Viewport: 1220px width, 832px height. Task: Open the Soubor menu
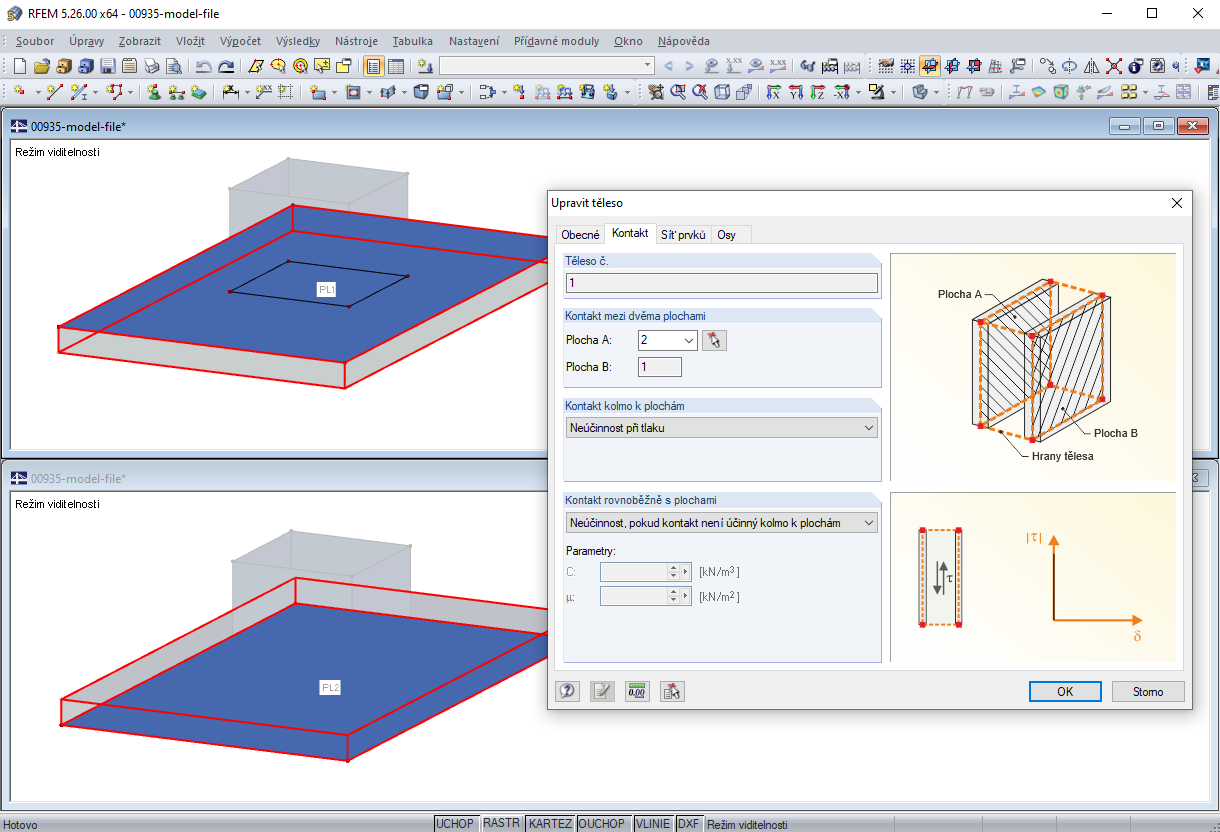pyautogui.click(x=35, y=41)
